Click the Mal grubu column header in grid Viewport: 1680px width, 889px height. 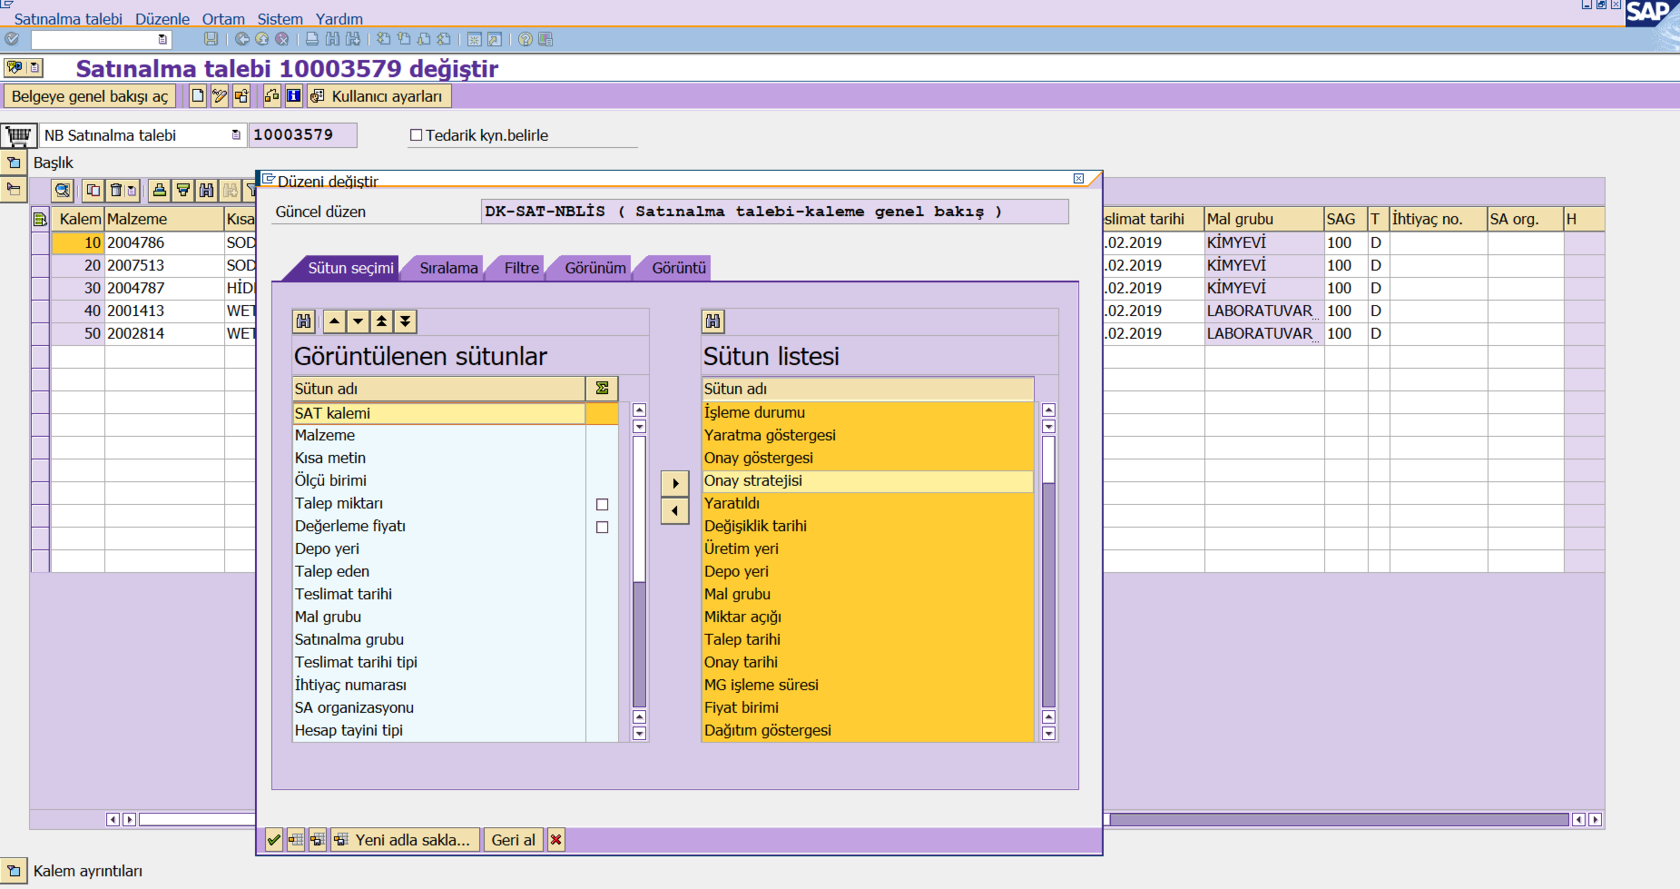pos(1263,219)
